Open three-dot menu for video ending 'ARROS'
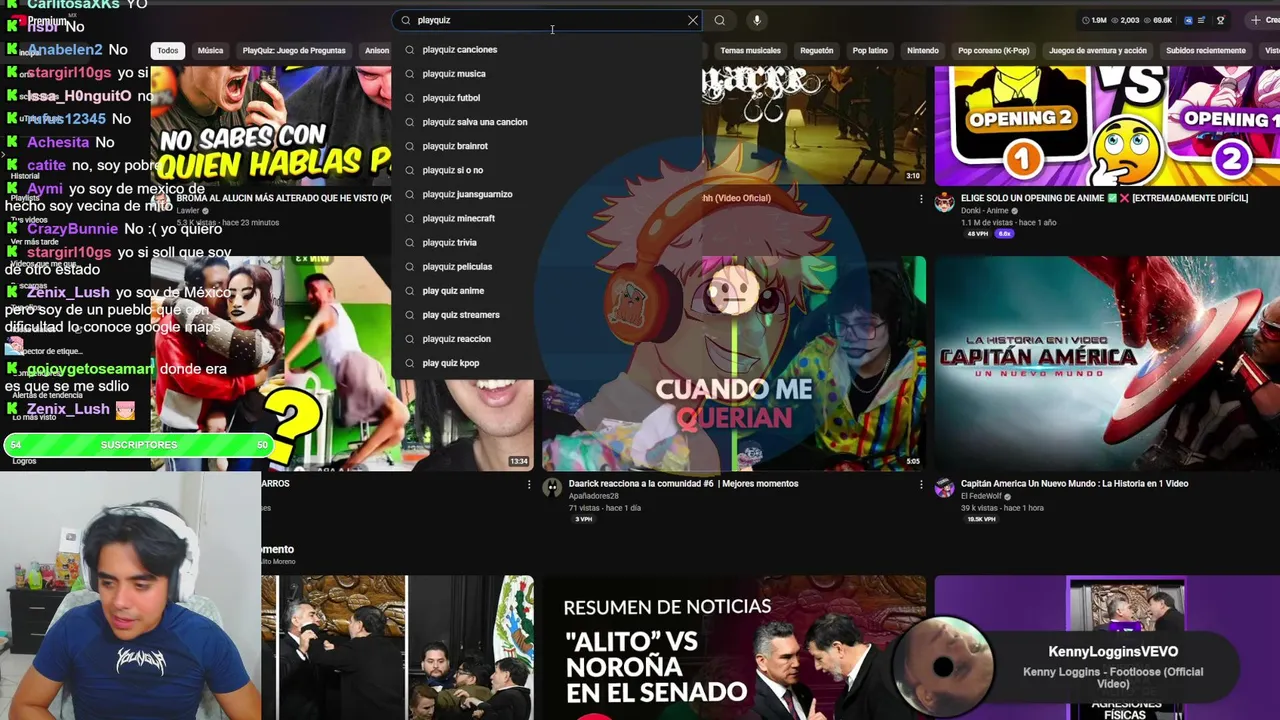Screen dimensions: 1280x720 [x=529, y=484]
